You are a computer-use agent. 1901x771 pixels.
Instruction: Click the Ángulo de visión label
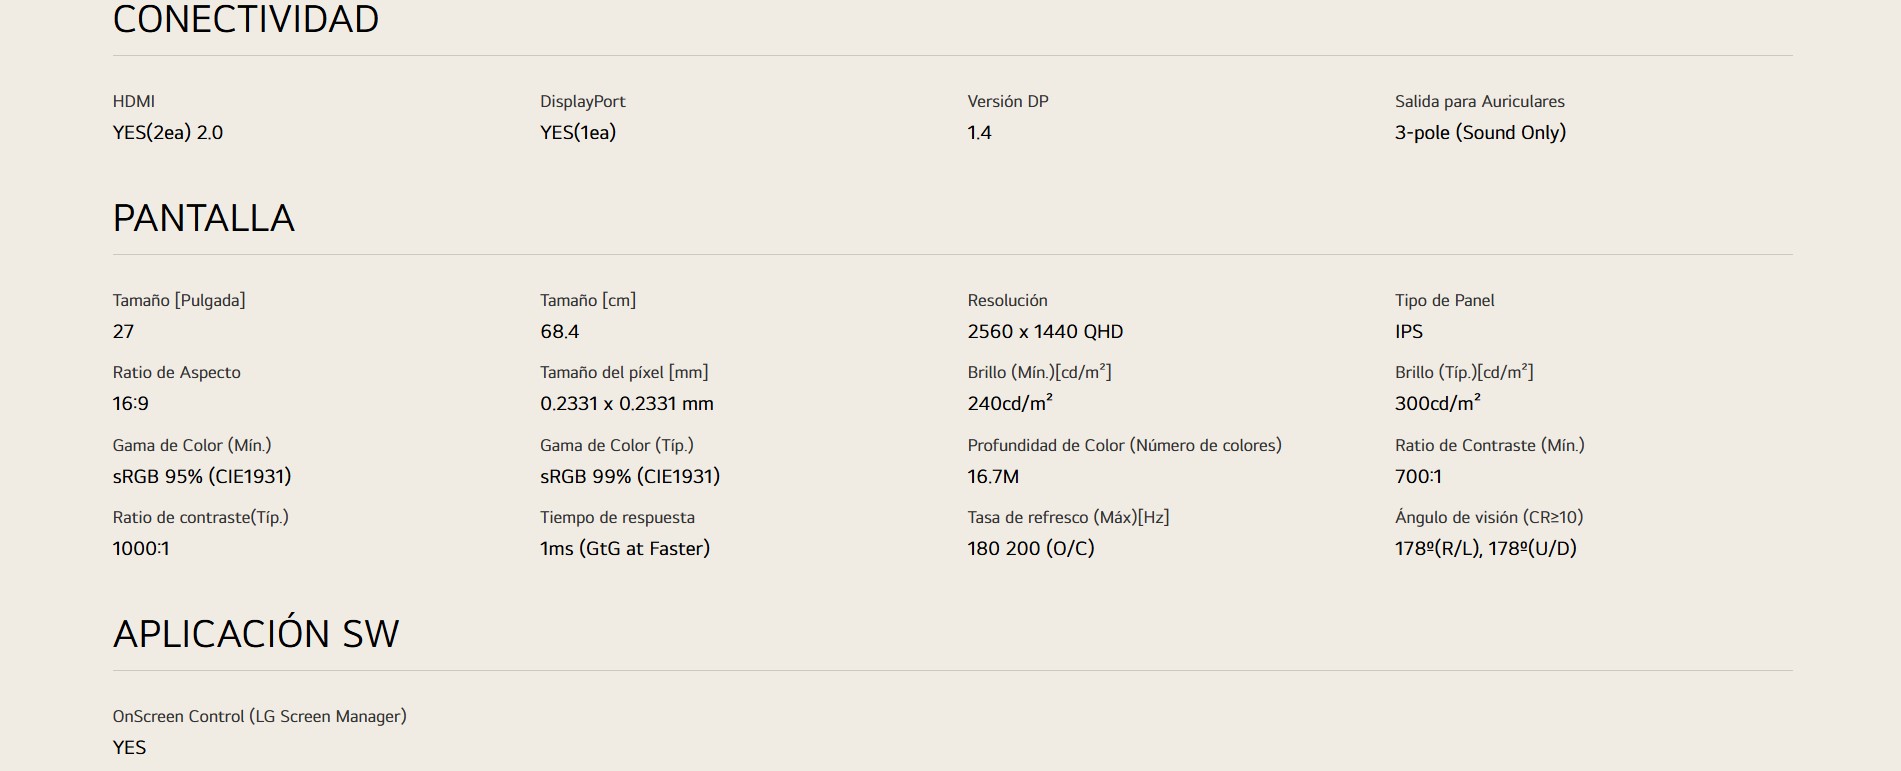click(1488, 517)
